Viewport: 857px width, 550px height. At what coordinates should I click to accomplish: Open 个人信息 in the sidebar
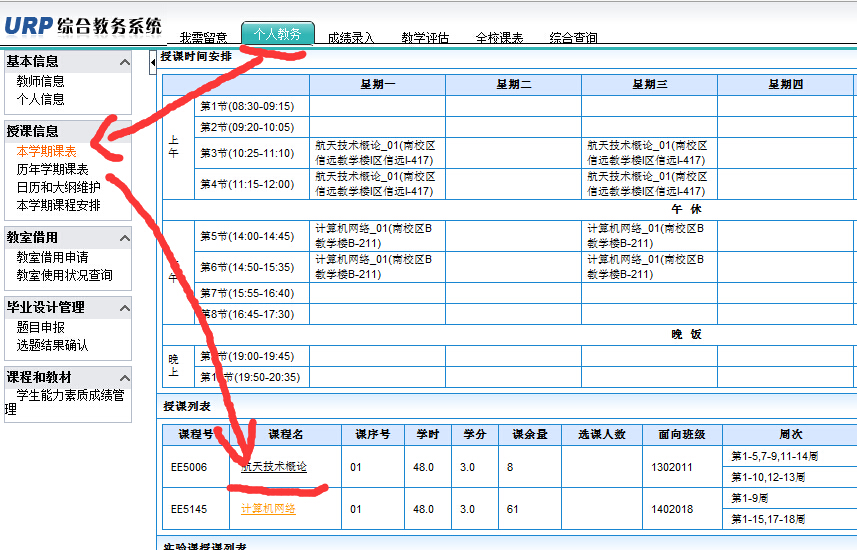point(40,99)
